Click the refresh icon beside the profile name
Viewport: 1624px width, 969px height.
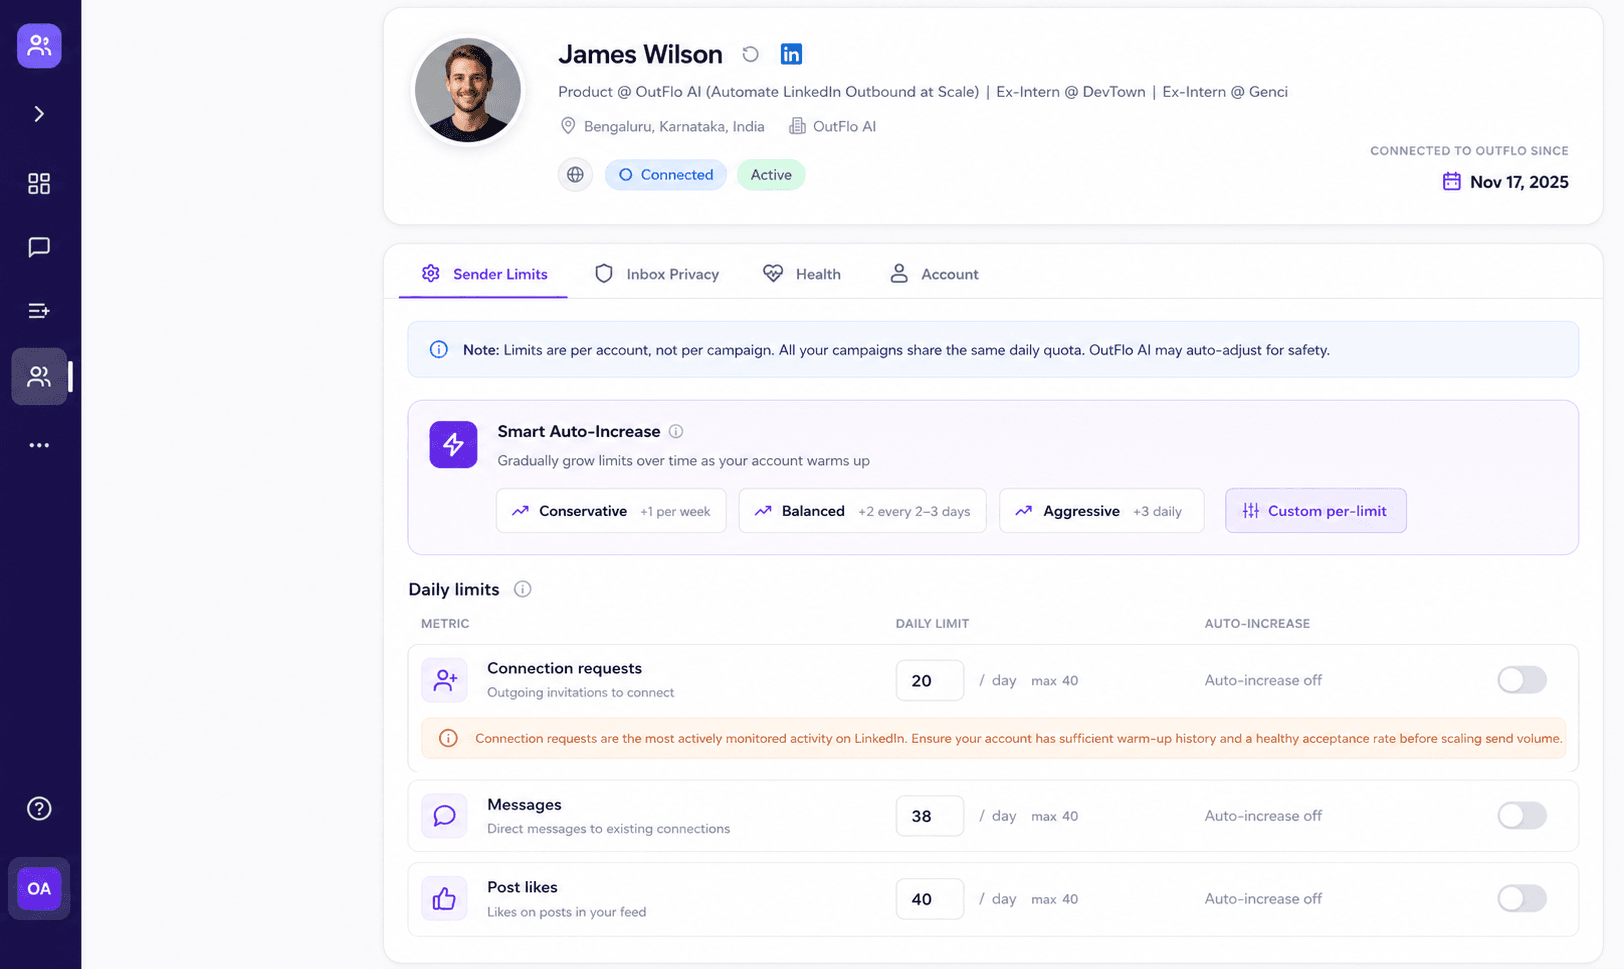click(x=750, y=54)
